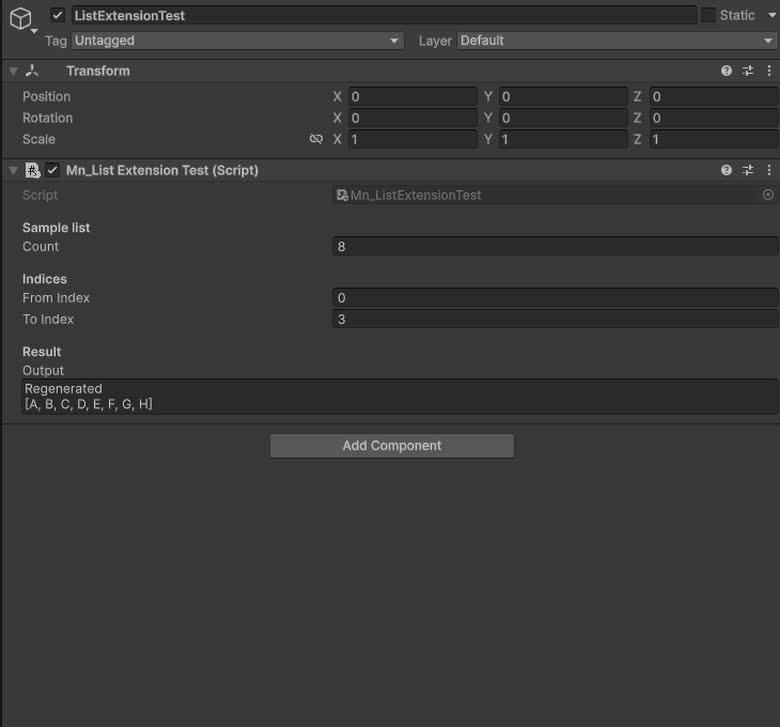This screenshot has width=780, height=727.
Task: Click the To Index input field
Action: [555, 319]
